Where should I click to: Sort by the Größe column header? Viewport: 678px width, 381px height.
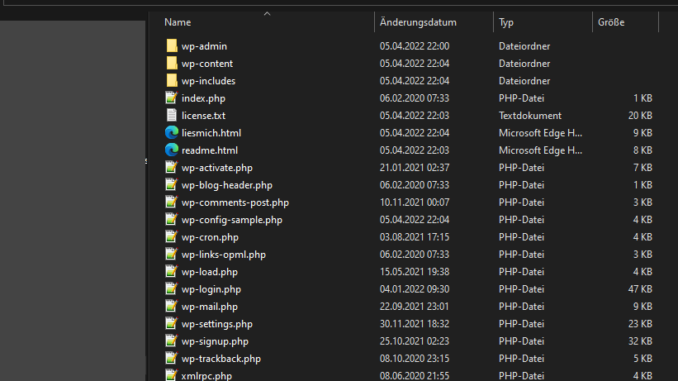pos(611,22)
